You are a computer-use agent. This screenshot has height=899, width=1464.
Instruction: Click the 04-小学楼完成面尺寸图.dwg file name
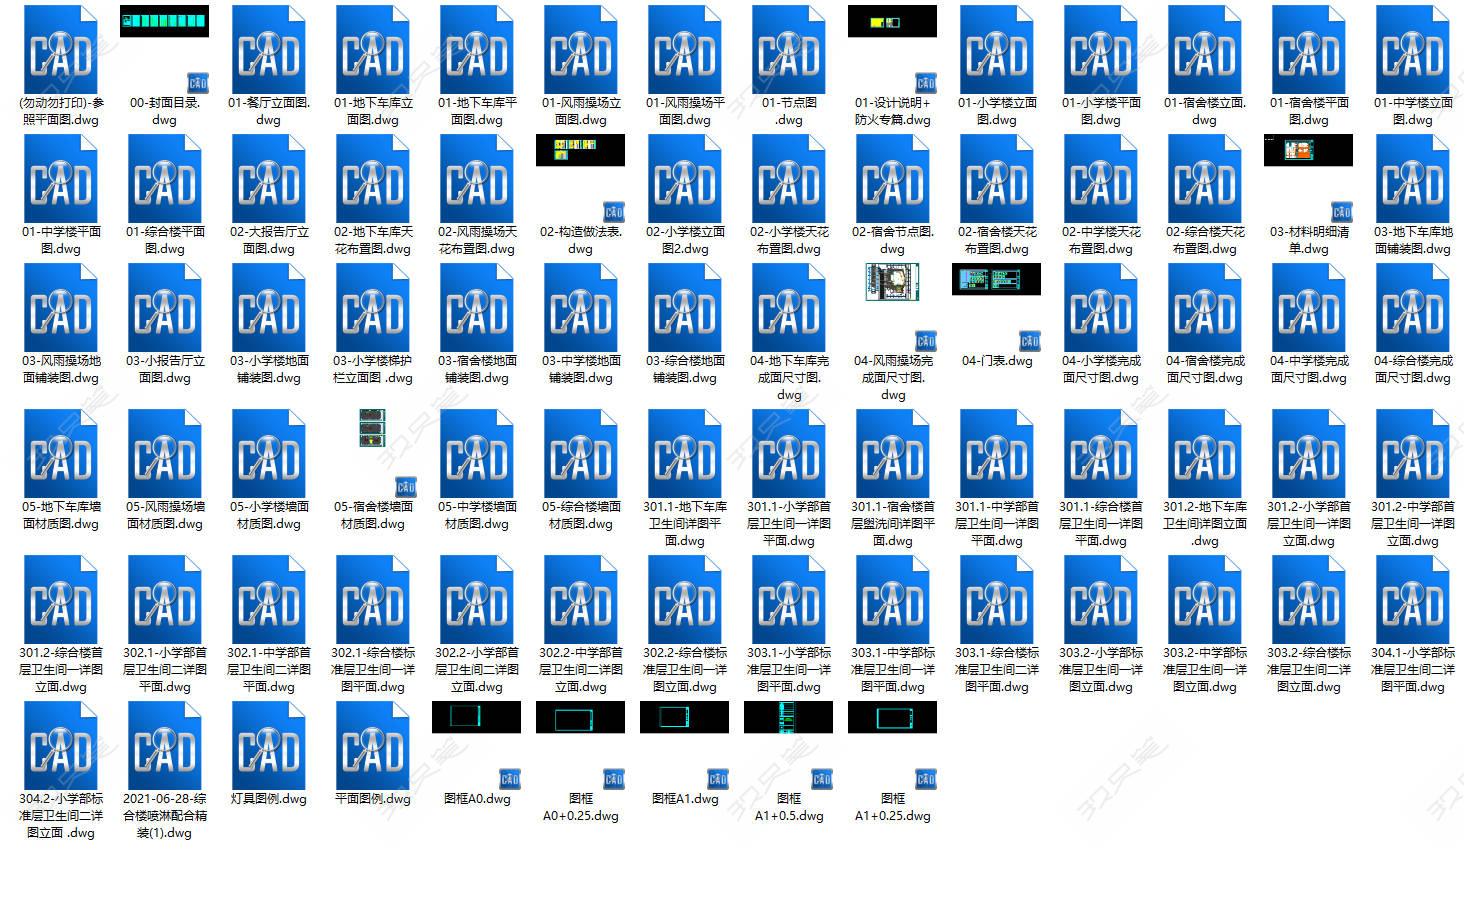[x=1100, y=369]
